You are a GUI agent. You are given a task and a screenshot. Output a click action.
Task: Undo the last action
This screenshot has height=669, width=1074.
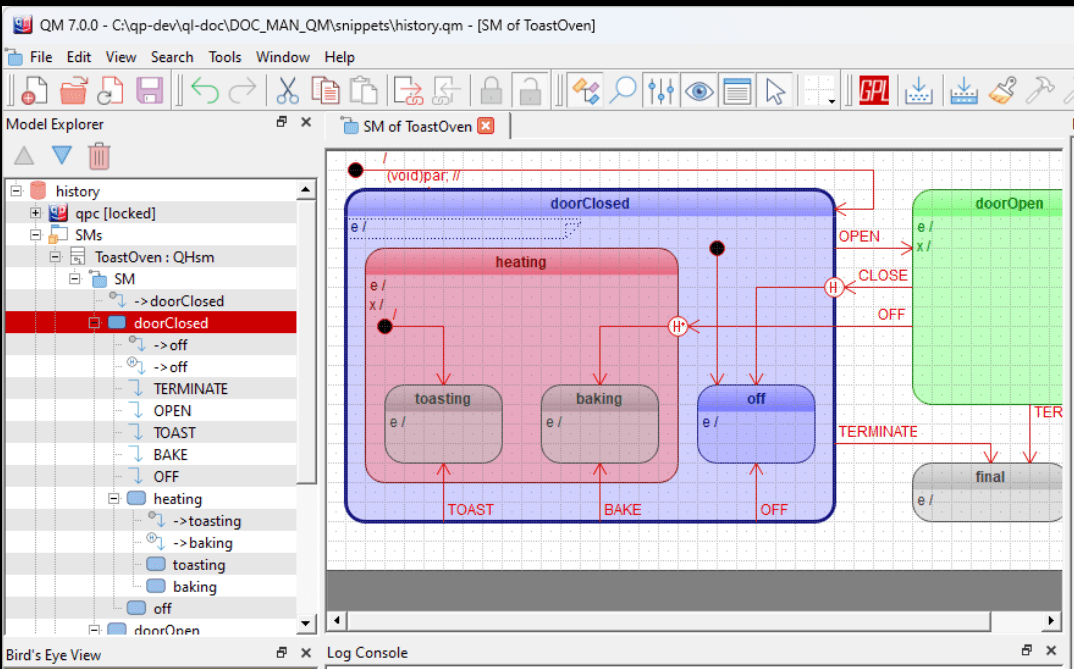coord(205,90)
